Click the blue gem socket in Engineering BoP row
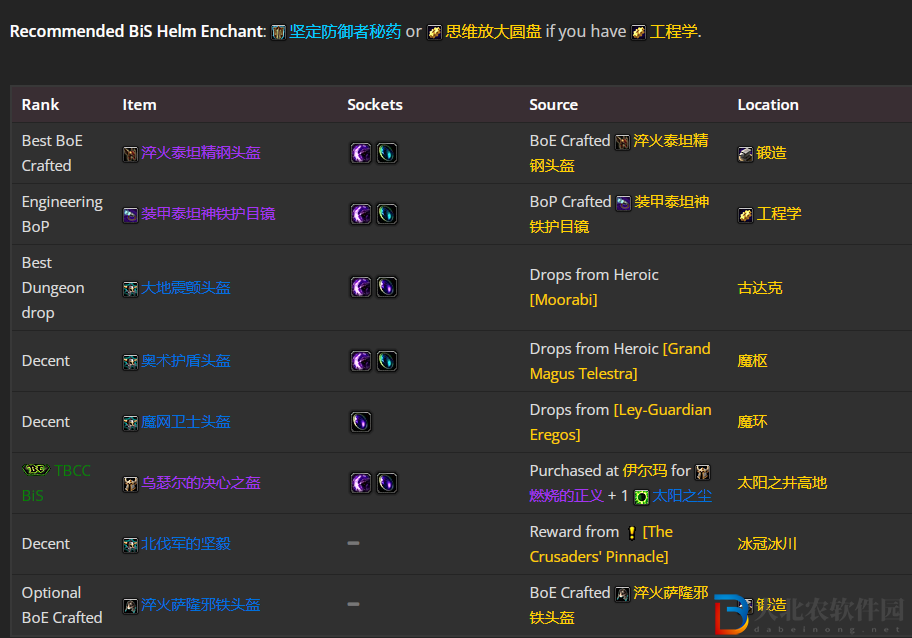 click(x=387, y=214)
